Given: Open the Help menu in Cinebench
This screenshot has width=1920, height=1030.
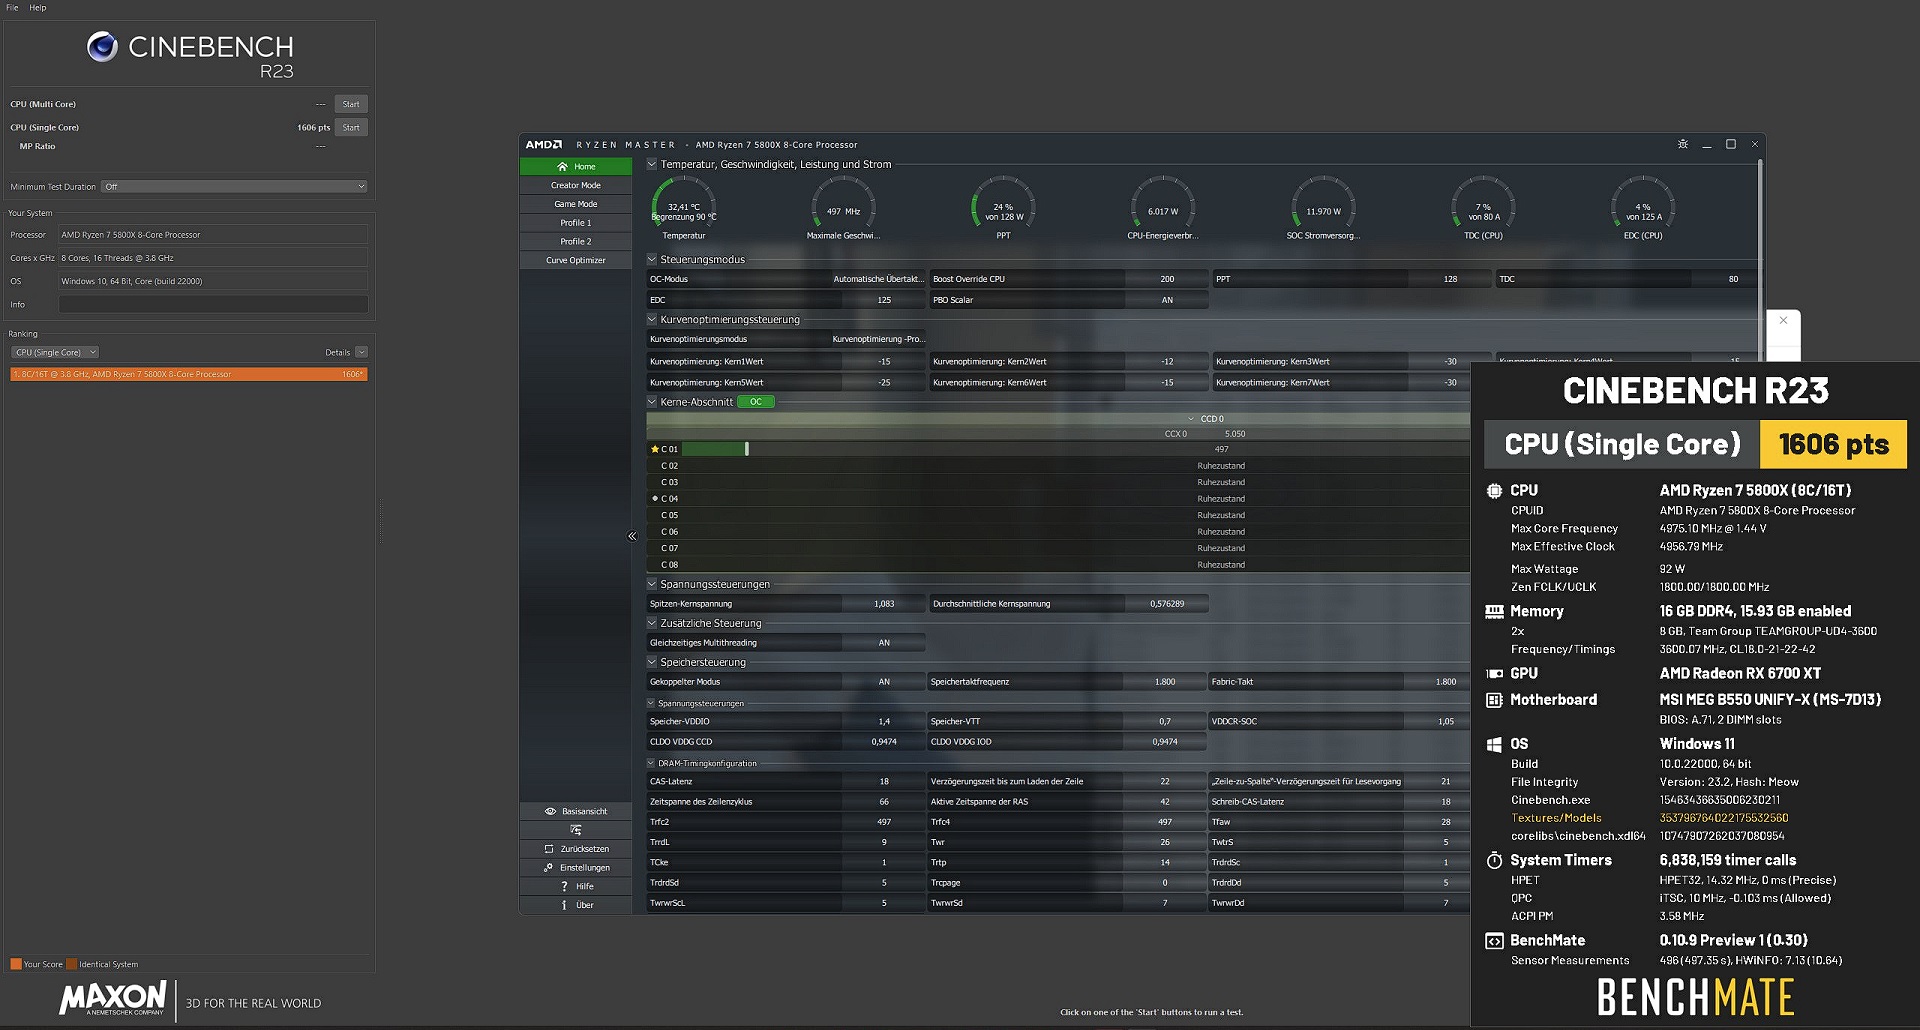Looking at the screenshot, I should 38,7.
